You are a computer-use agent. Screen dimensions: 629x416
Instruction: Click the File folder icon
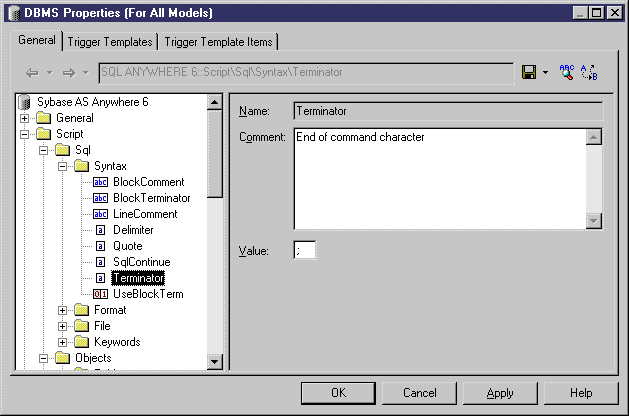tap(81, 326)
